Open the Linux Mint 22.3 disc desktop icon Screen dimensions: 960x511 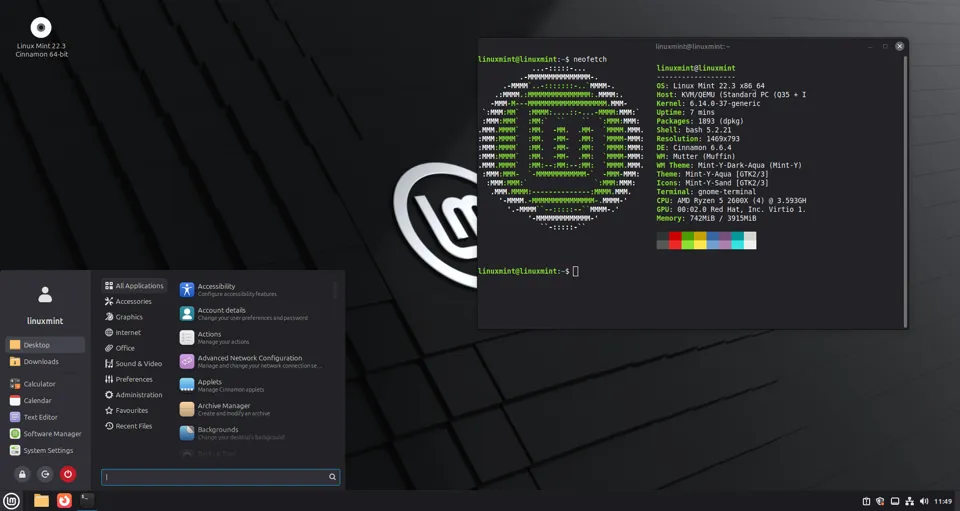click(x=41, y=37)
